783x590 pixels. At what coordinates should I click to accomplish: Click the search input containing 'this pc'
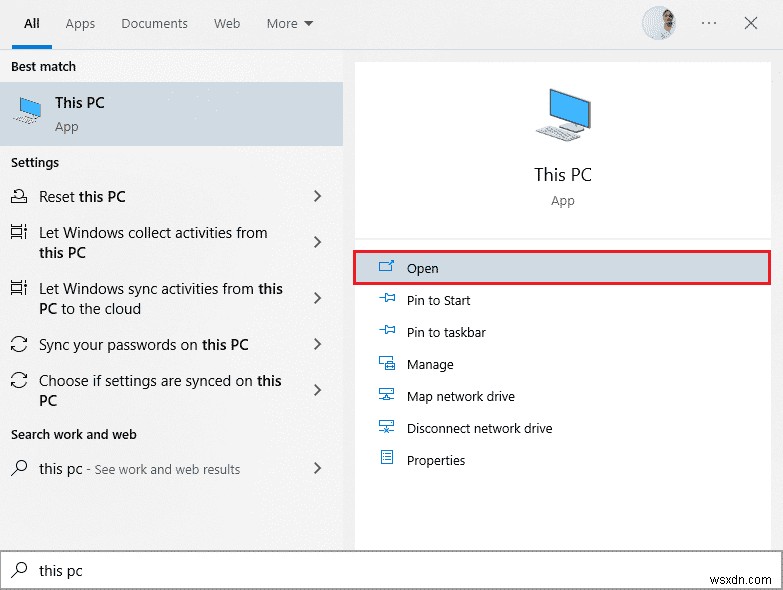tap(392, 570)
